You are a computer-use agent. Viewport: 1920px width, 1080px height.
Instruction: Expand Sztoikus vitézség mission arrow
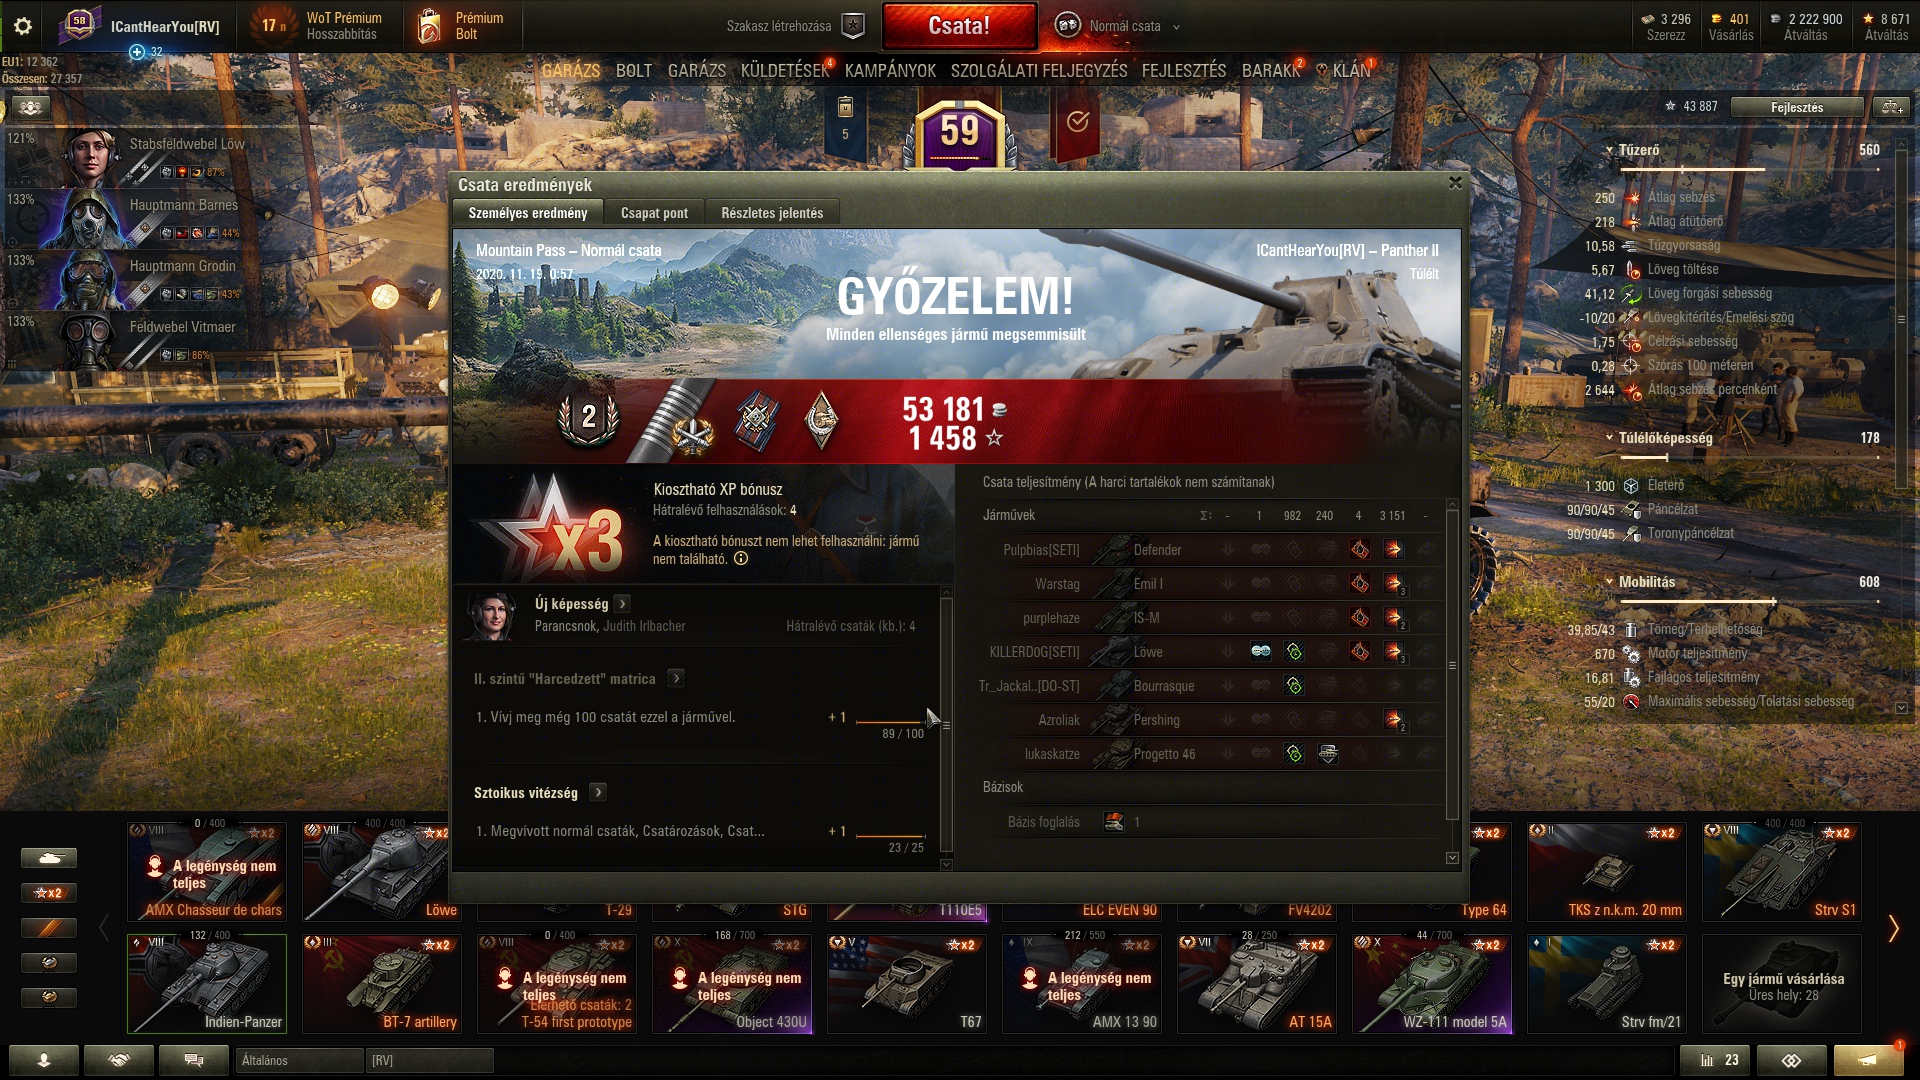pyautogui.click(x=598, y=792)
